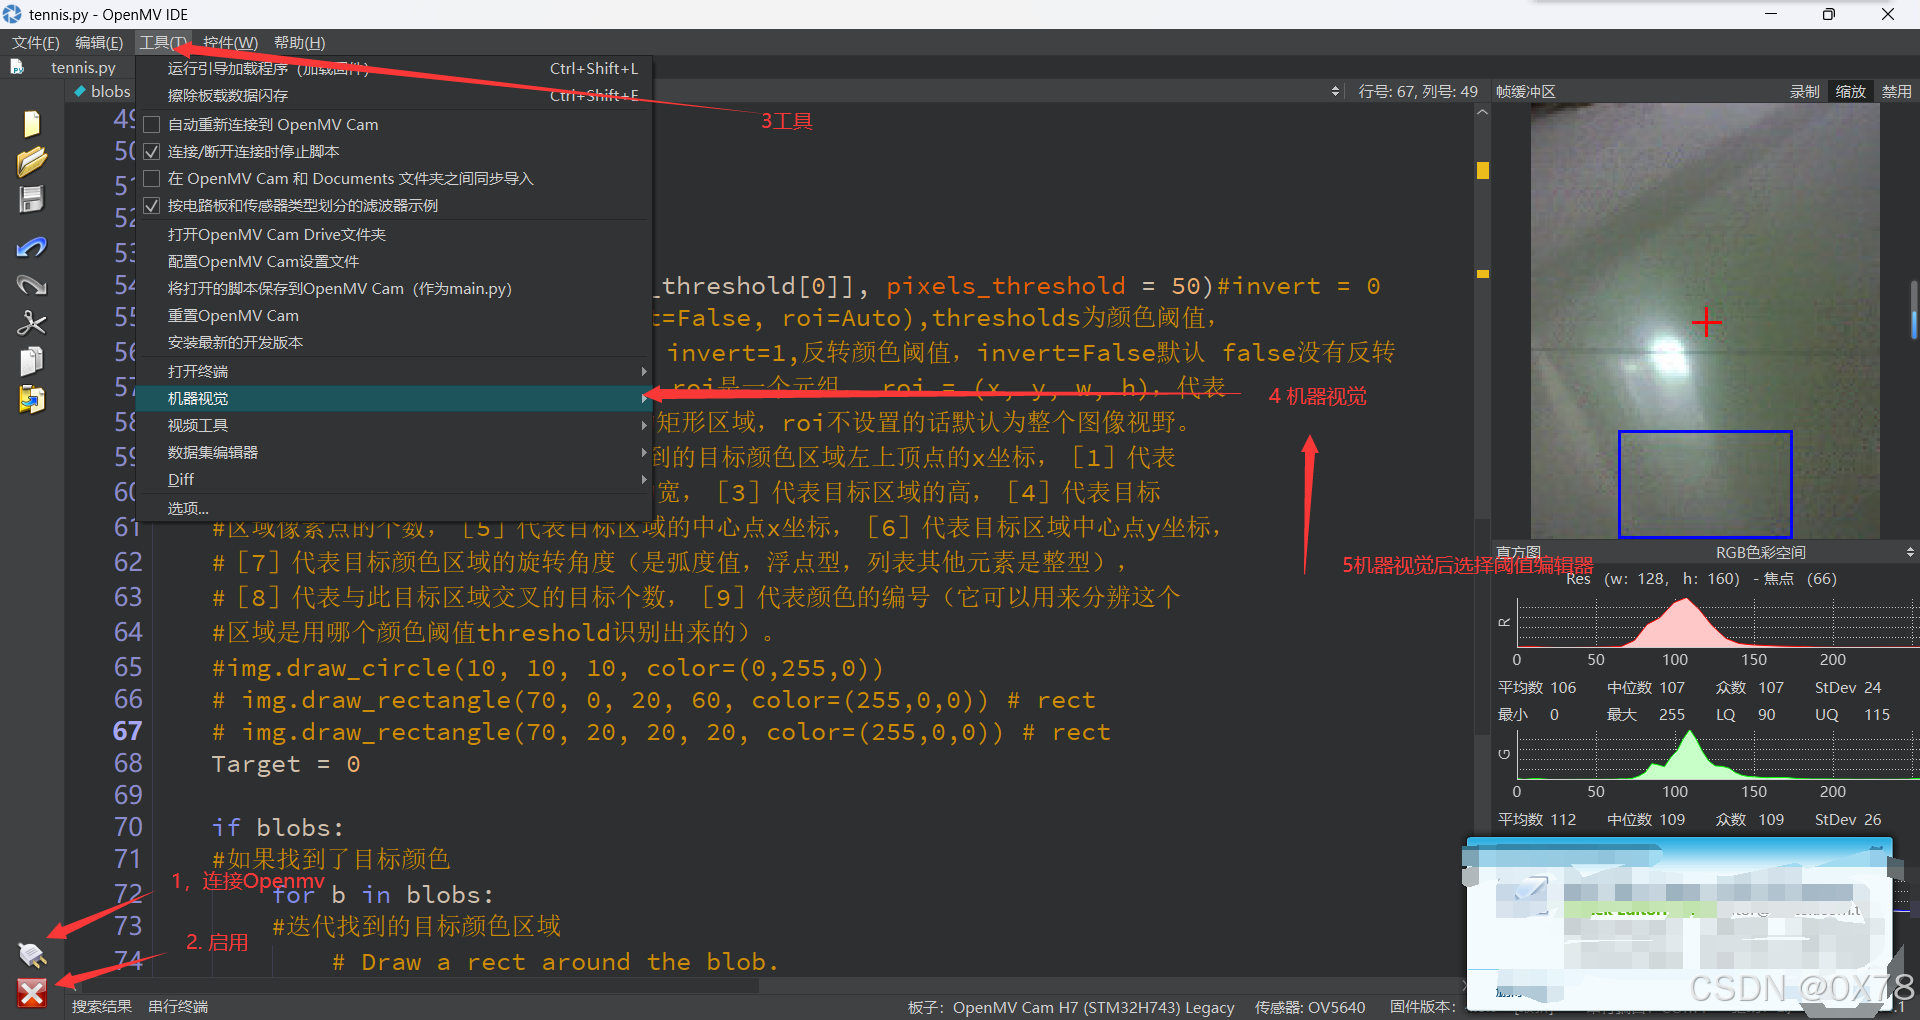Click the code line 'if blobs:'

pos(277,827)
